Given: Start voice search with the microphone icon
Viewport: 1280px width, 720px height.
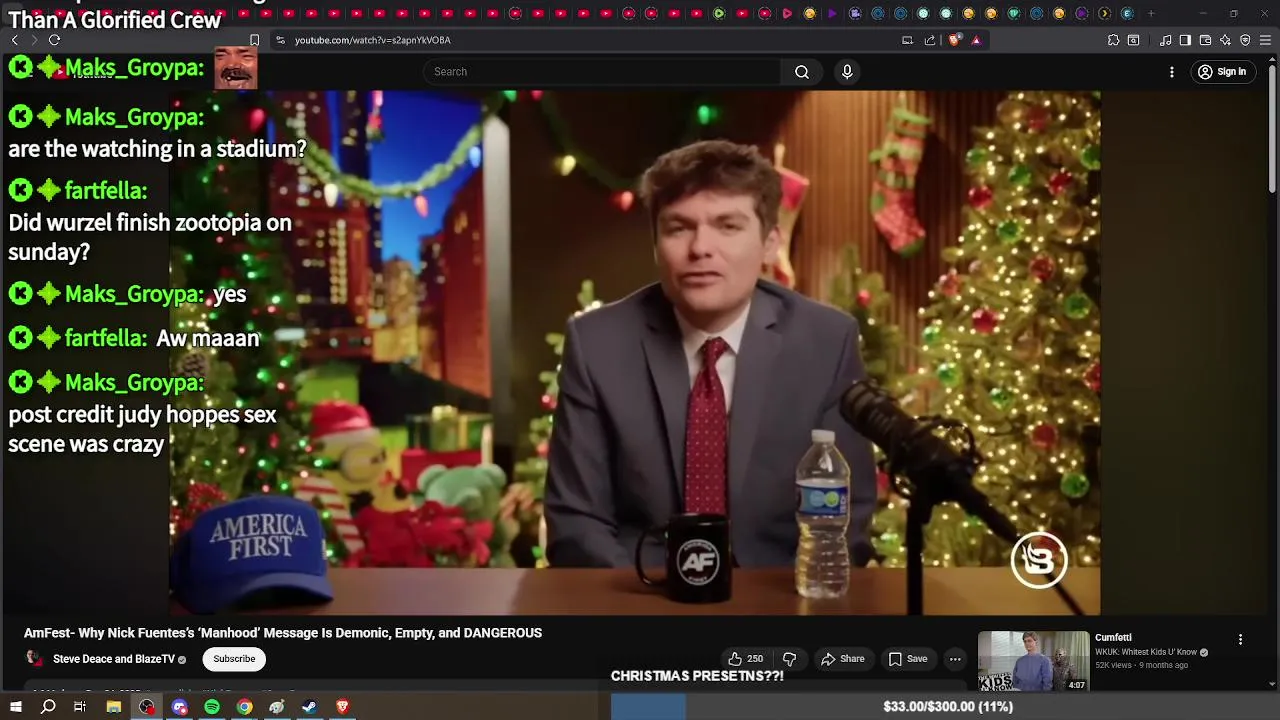Looking at the screenshot, I should pos(847,72).
